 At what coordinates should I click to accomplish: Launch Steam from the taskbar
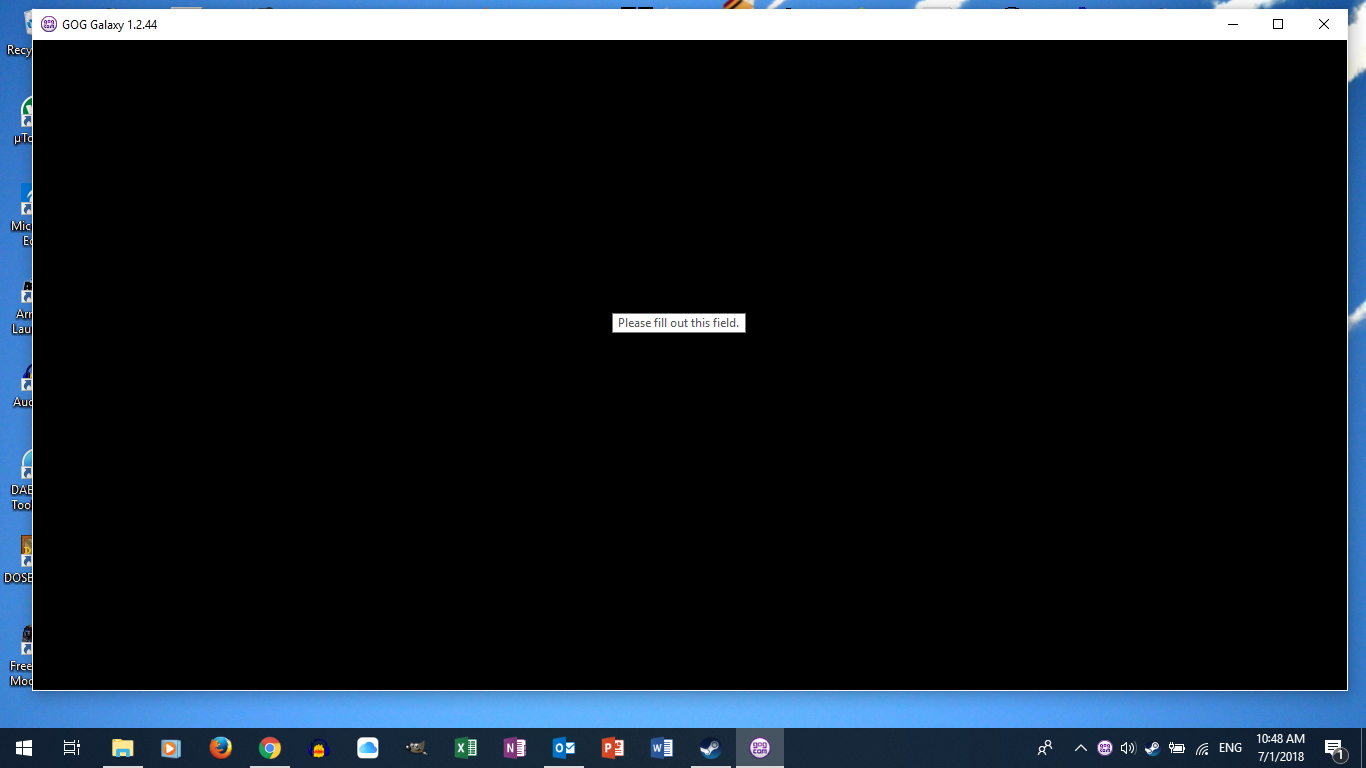(x=710, y=747)
